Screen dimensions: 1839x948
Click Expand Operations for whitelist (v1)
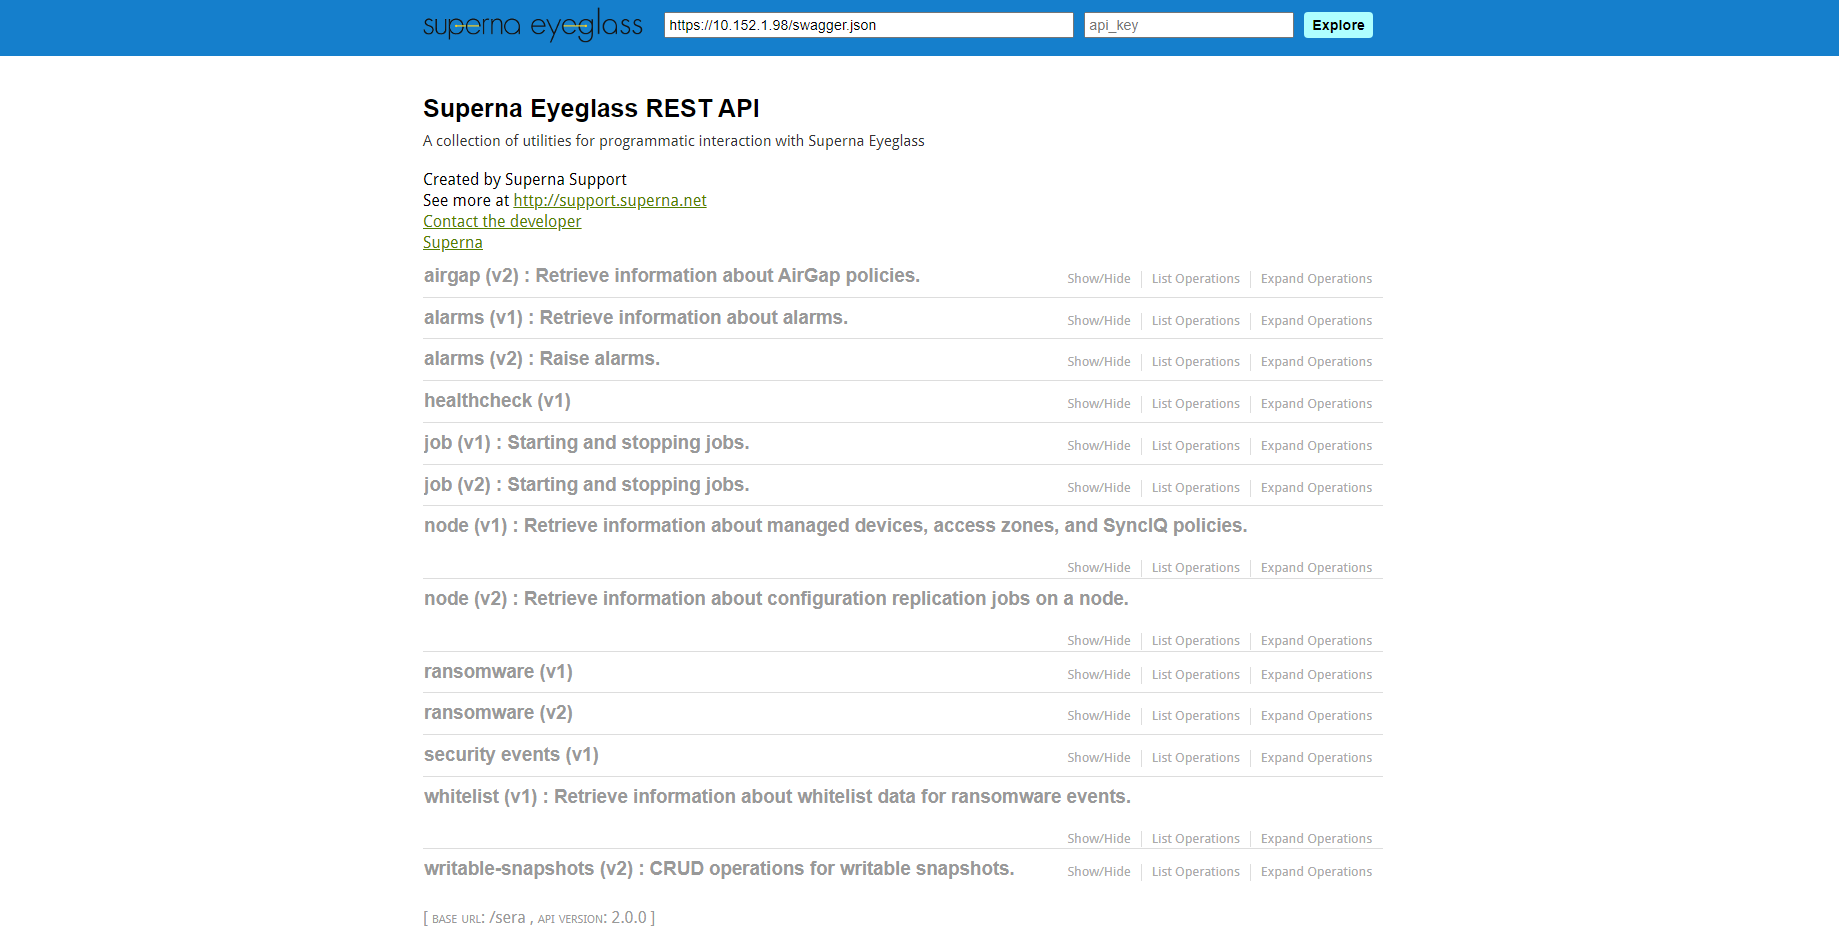click(x=1316, y=839)
